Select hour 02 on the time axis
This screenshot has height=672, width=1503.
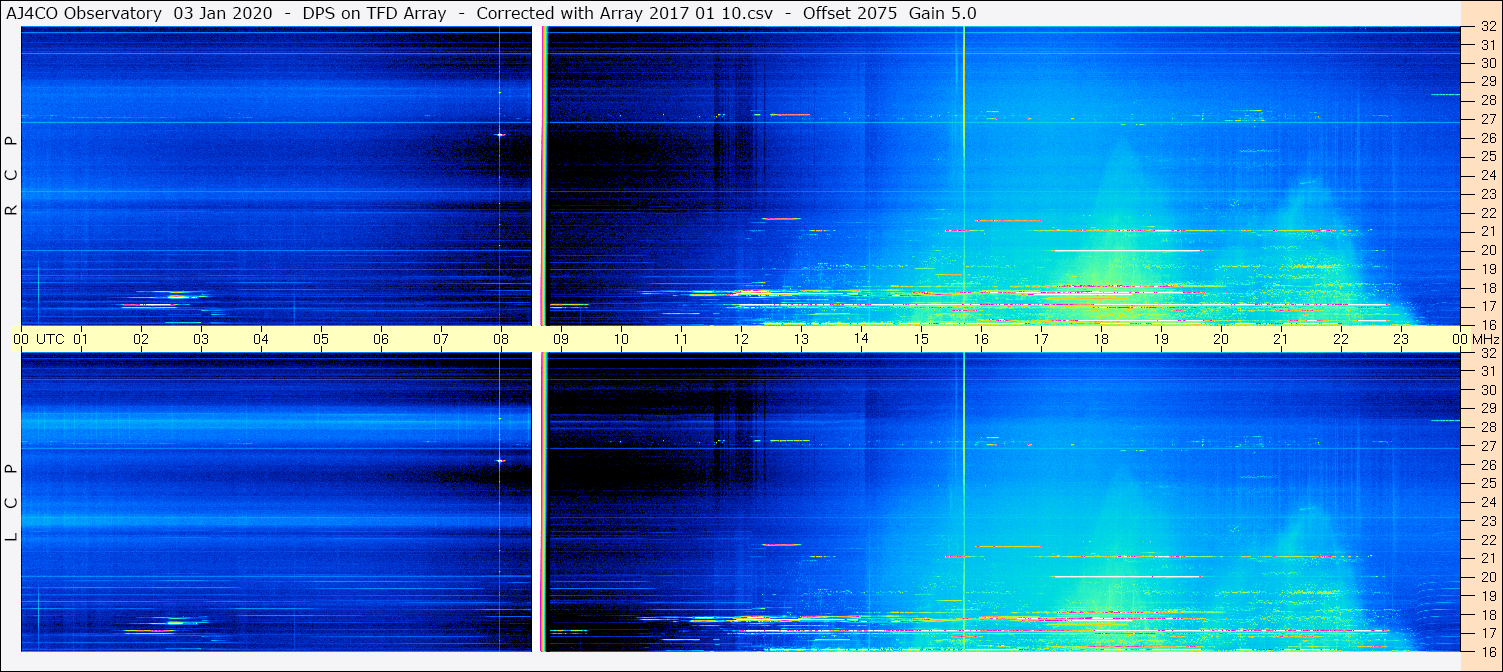coord(141,339)
